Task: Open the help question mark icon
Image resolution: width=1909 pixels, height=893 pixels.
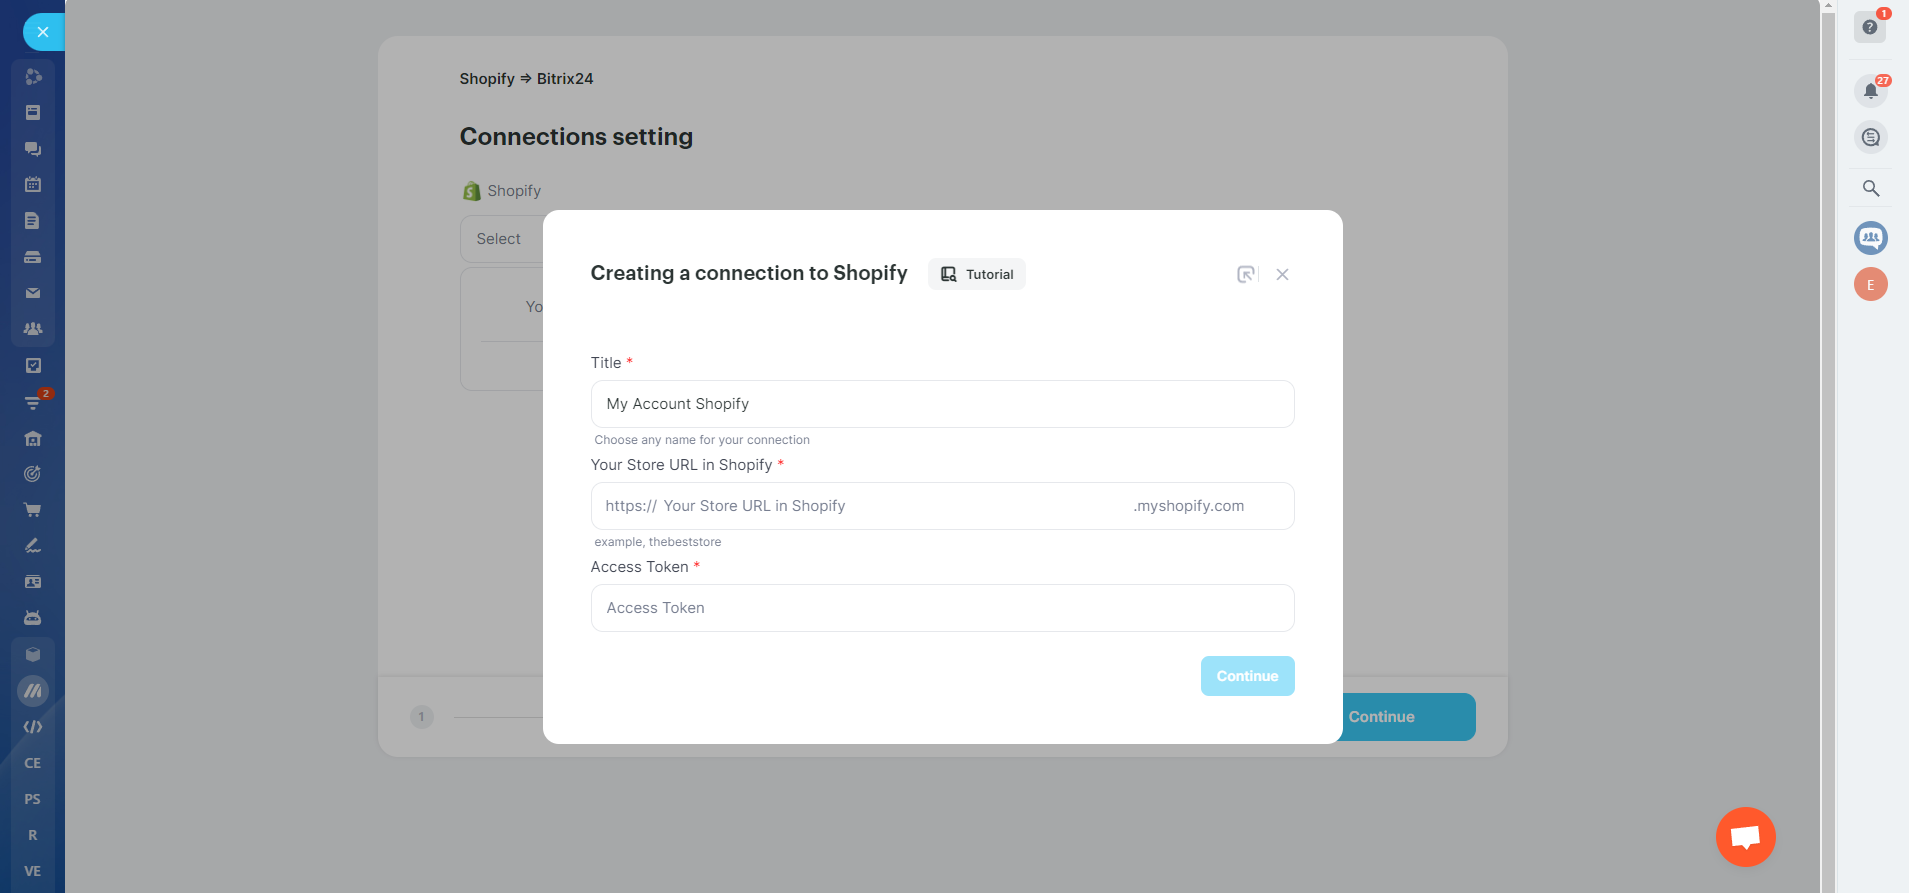Action: click(x=1869, y=27)
